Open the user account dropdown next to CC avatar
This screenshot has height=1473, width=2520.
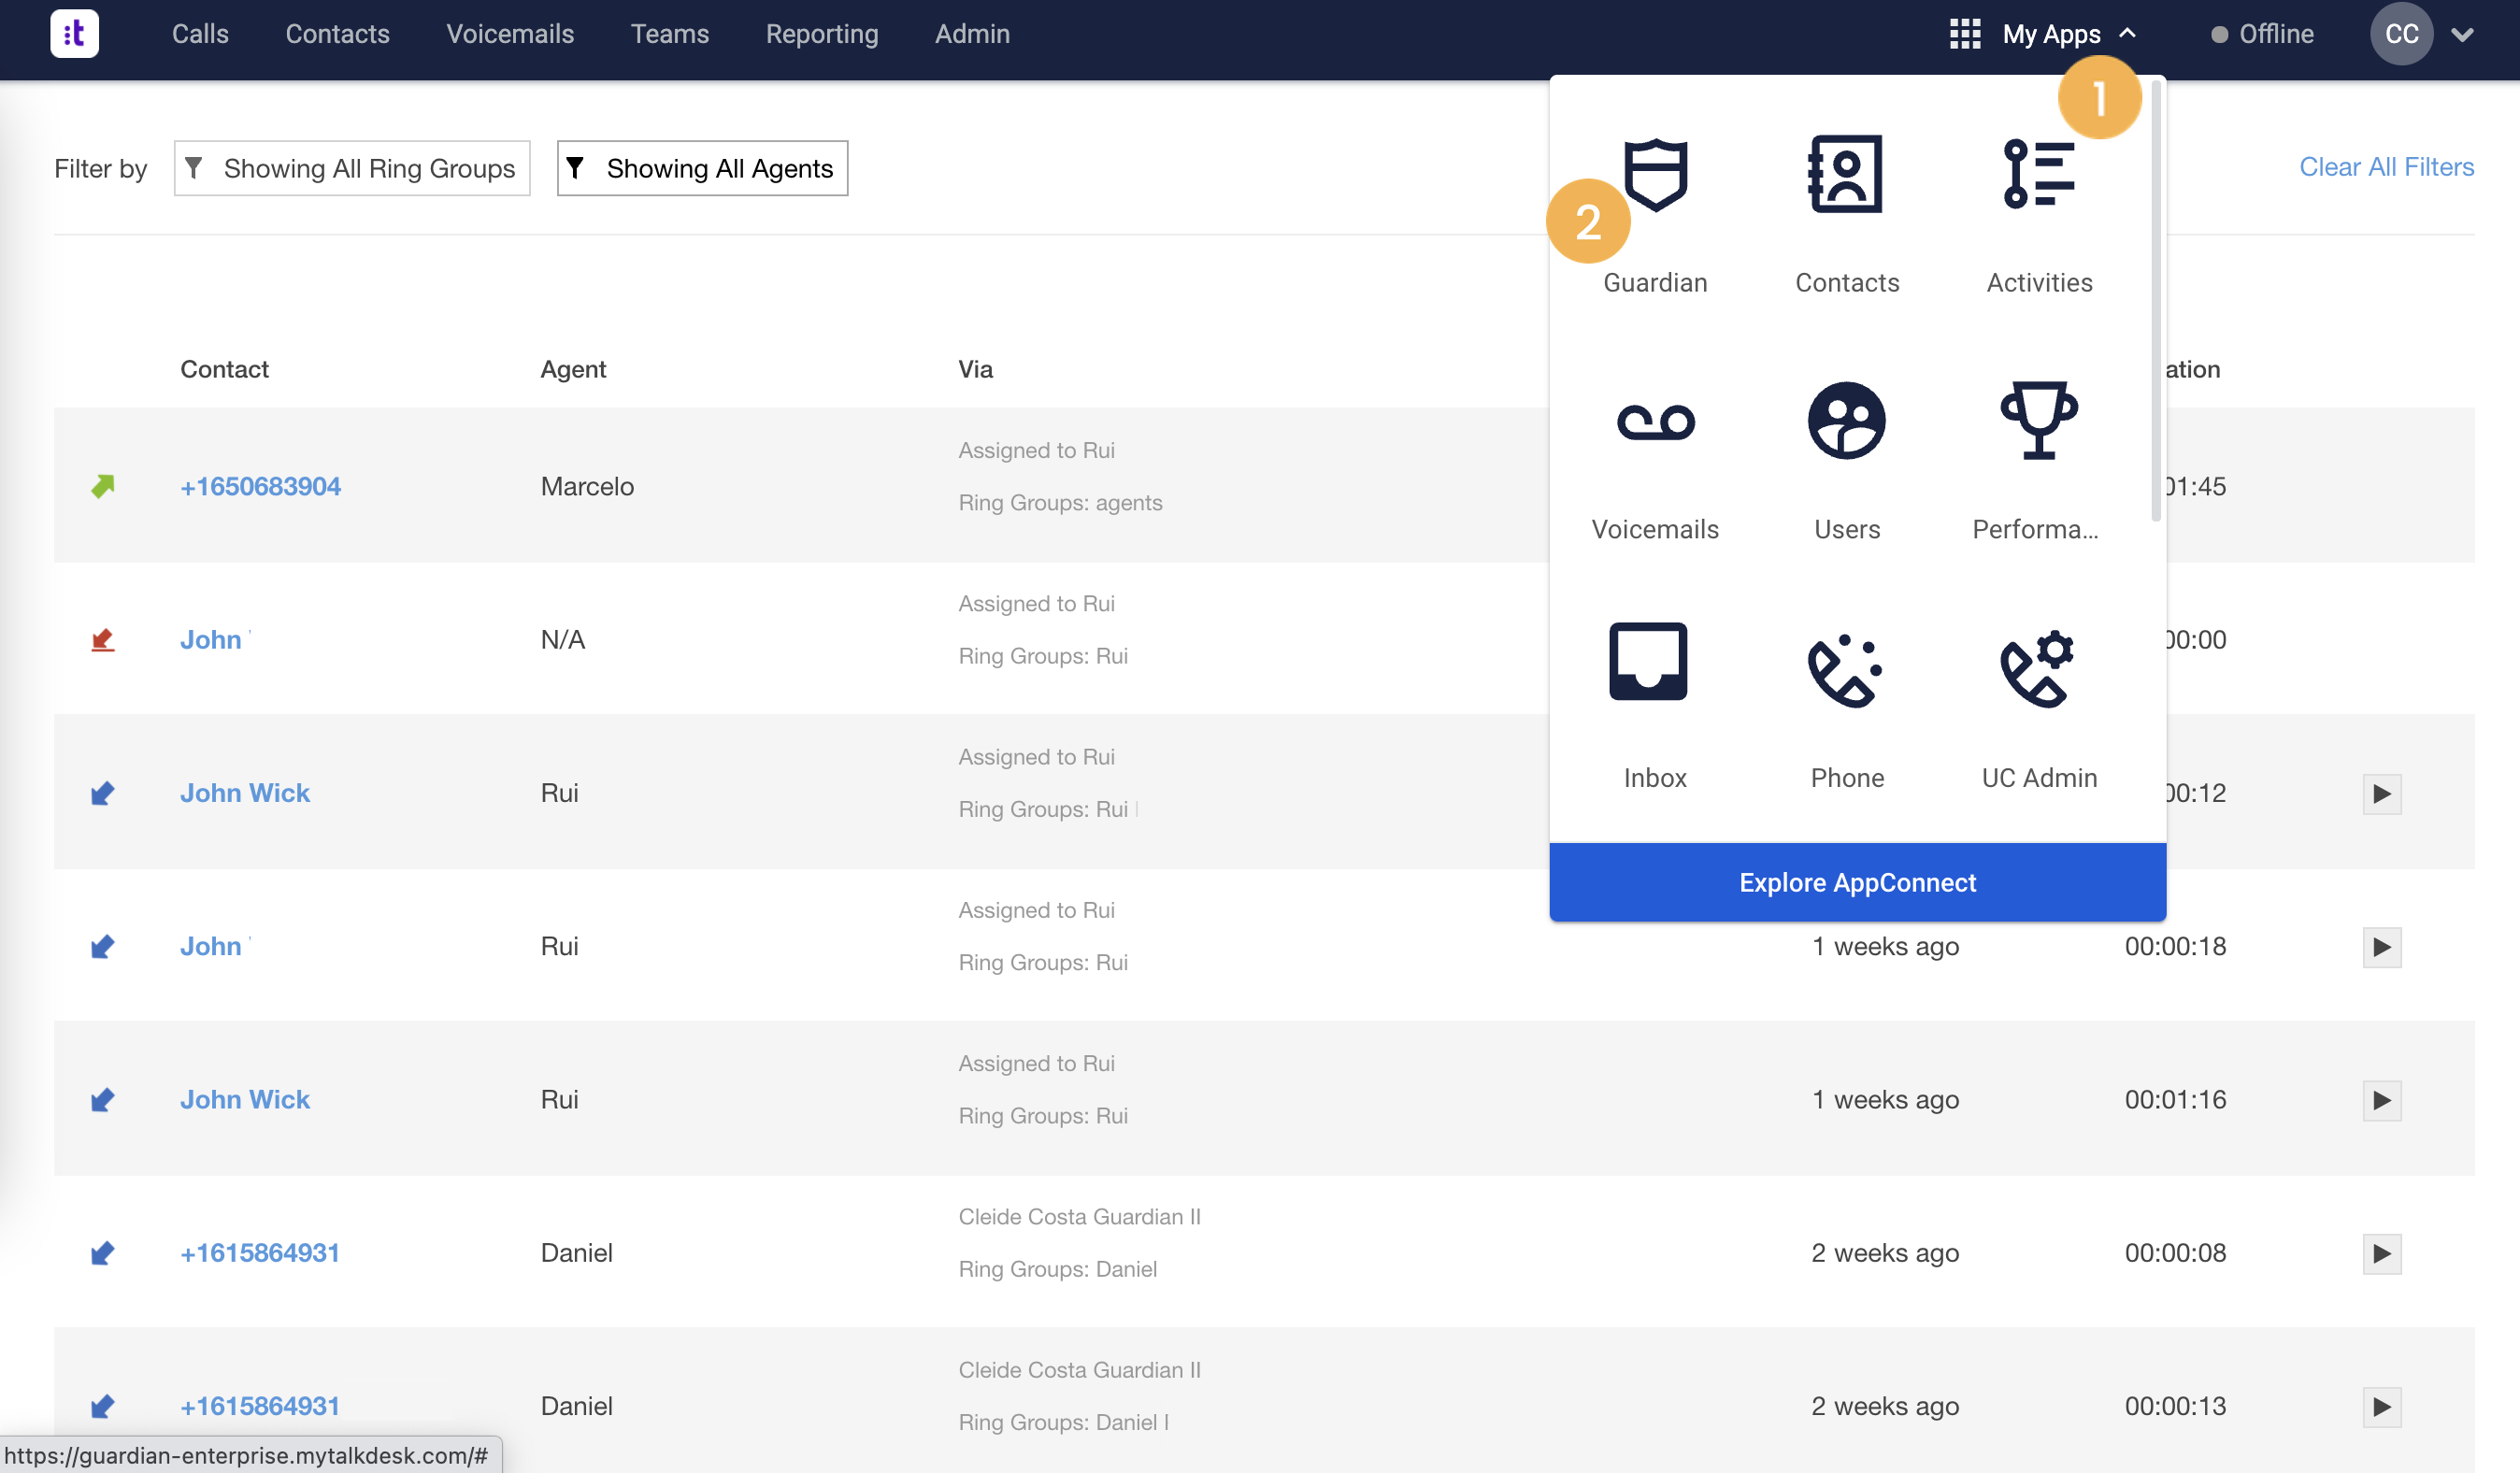[x=2464, y=35]
